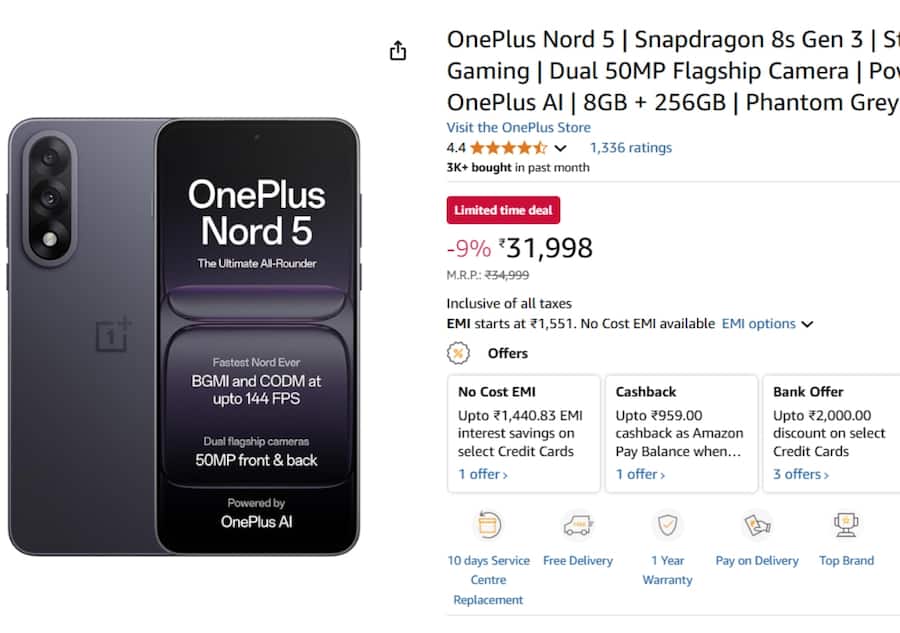This screenshot has height=633, width=900.
Task: Click the Limited time deal badge
Action: [x=504, y=210]
